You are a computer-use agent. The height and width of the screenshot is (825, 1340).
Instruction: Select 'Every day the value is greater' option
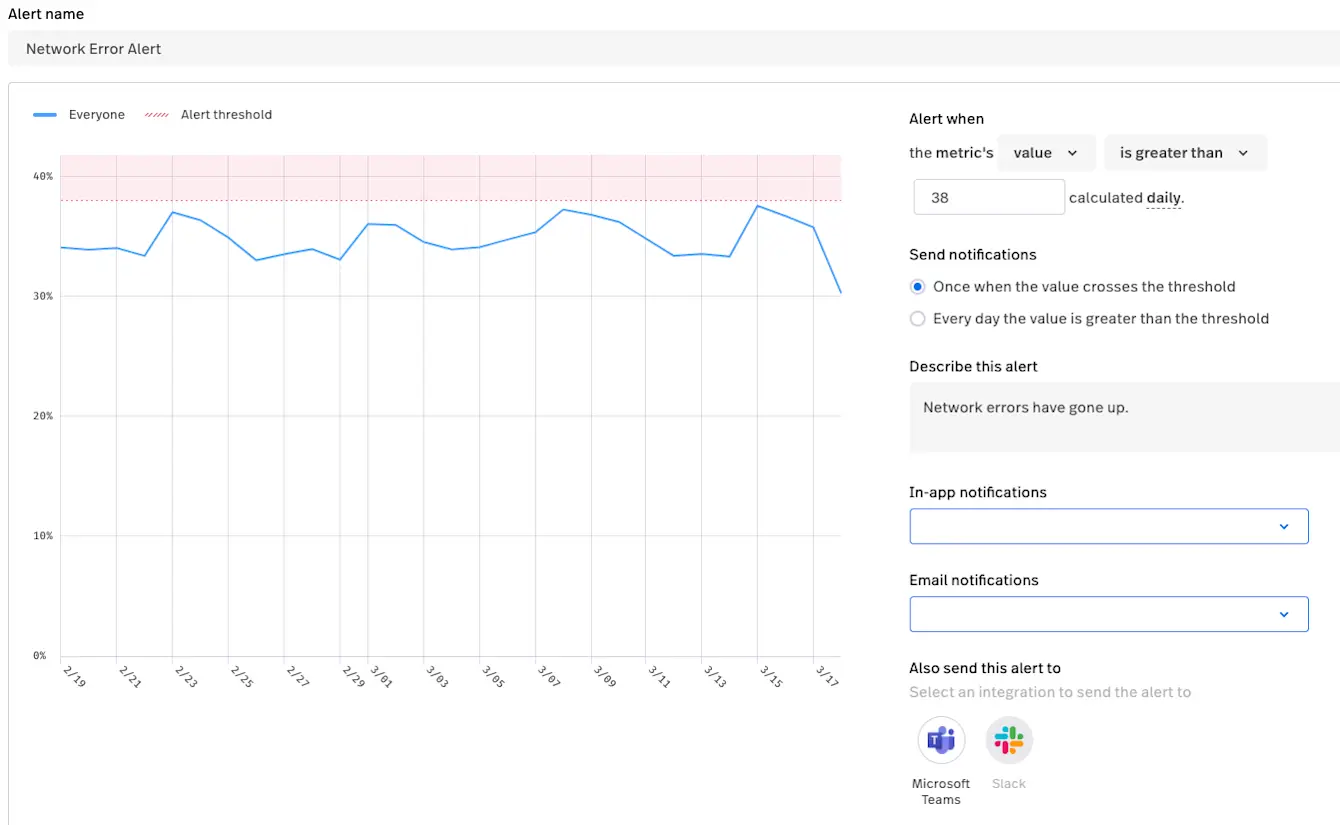[918, 319]
